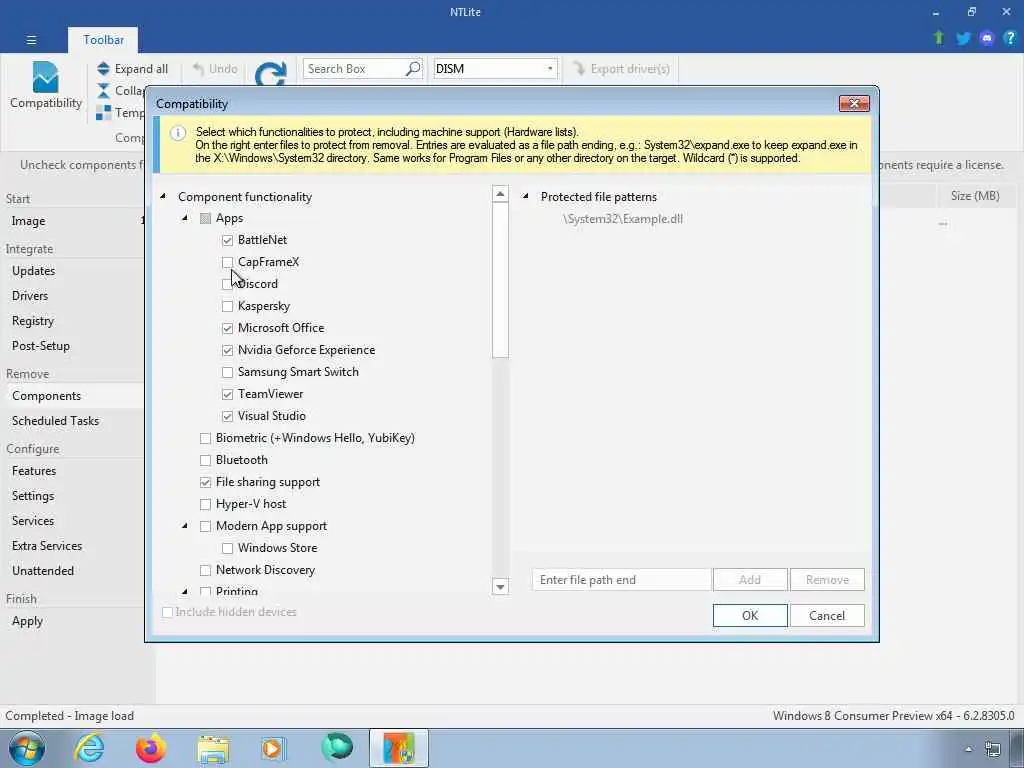The image size is (1024, 768).
Task: Switch to the Toolbar tab
Action: [103, 40]
